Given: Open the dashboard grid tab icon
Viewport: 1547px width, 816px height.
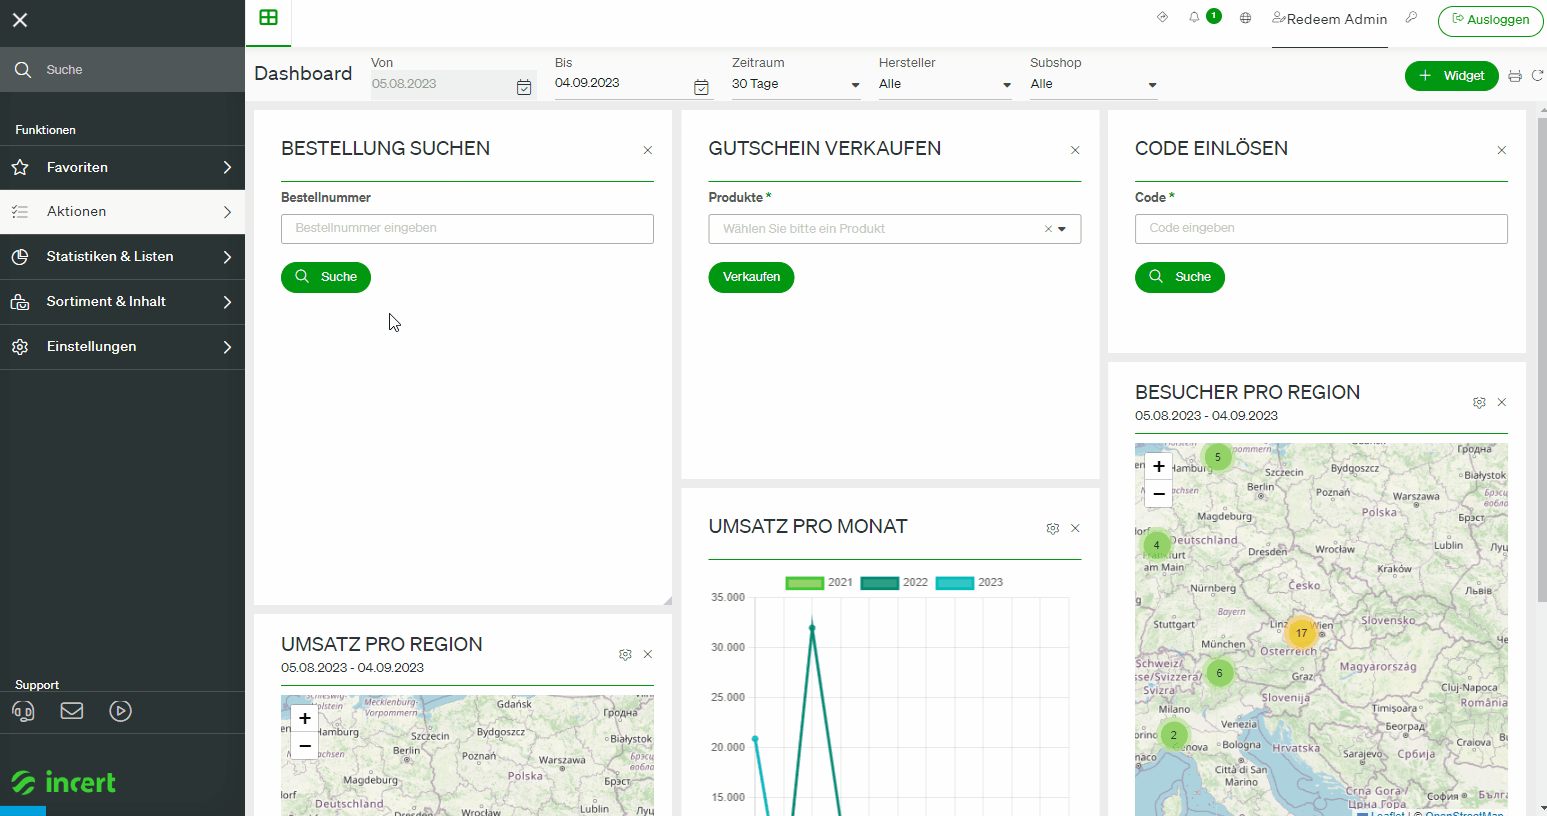Looking at the screenshot, I should [268, 17].
